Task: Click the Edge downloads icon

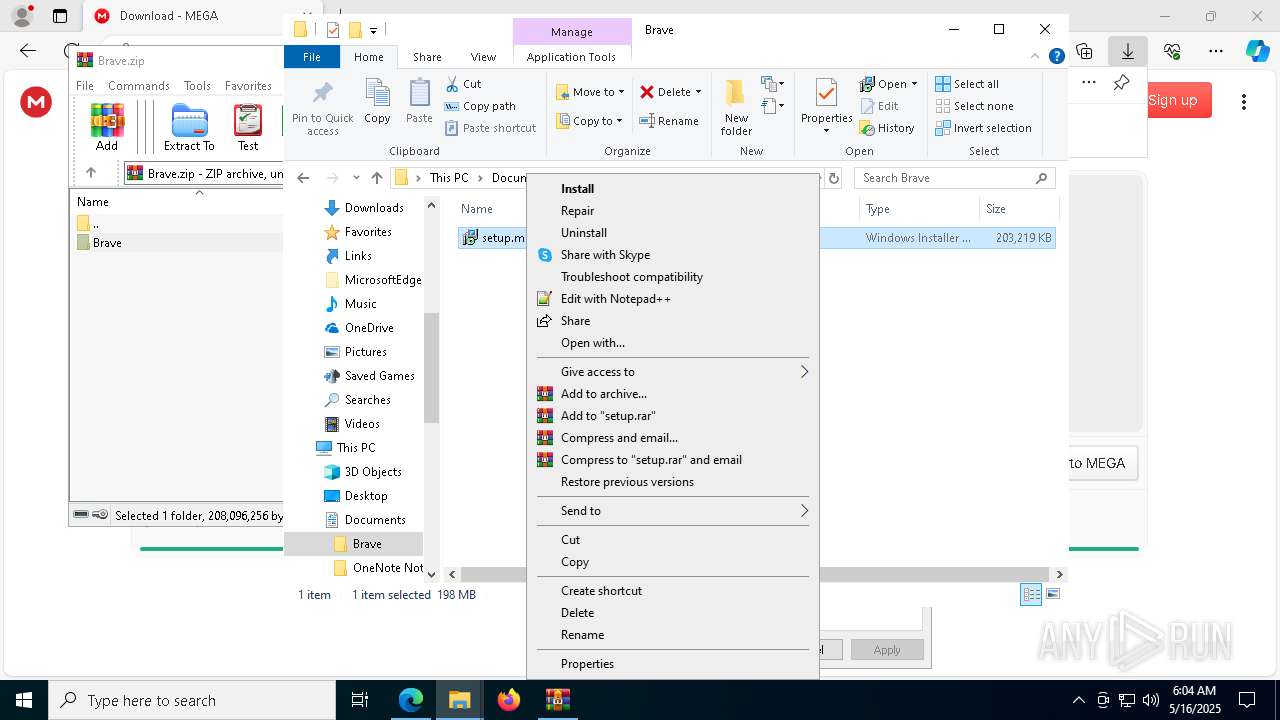Action: coord(1128,51)
